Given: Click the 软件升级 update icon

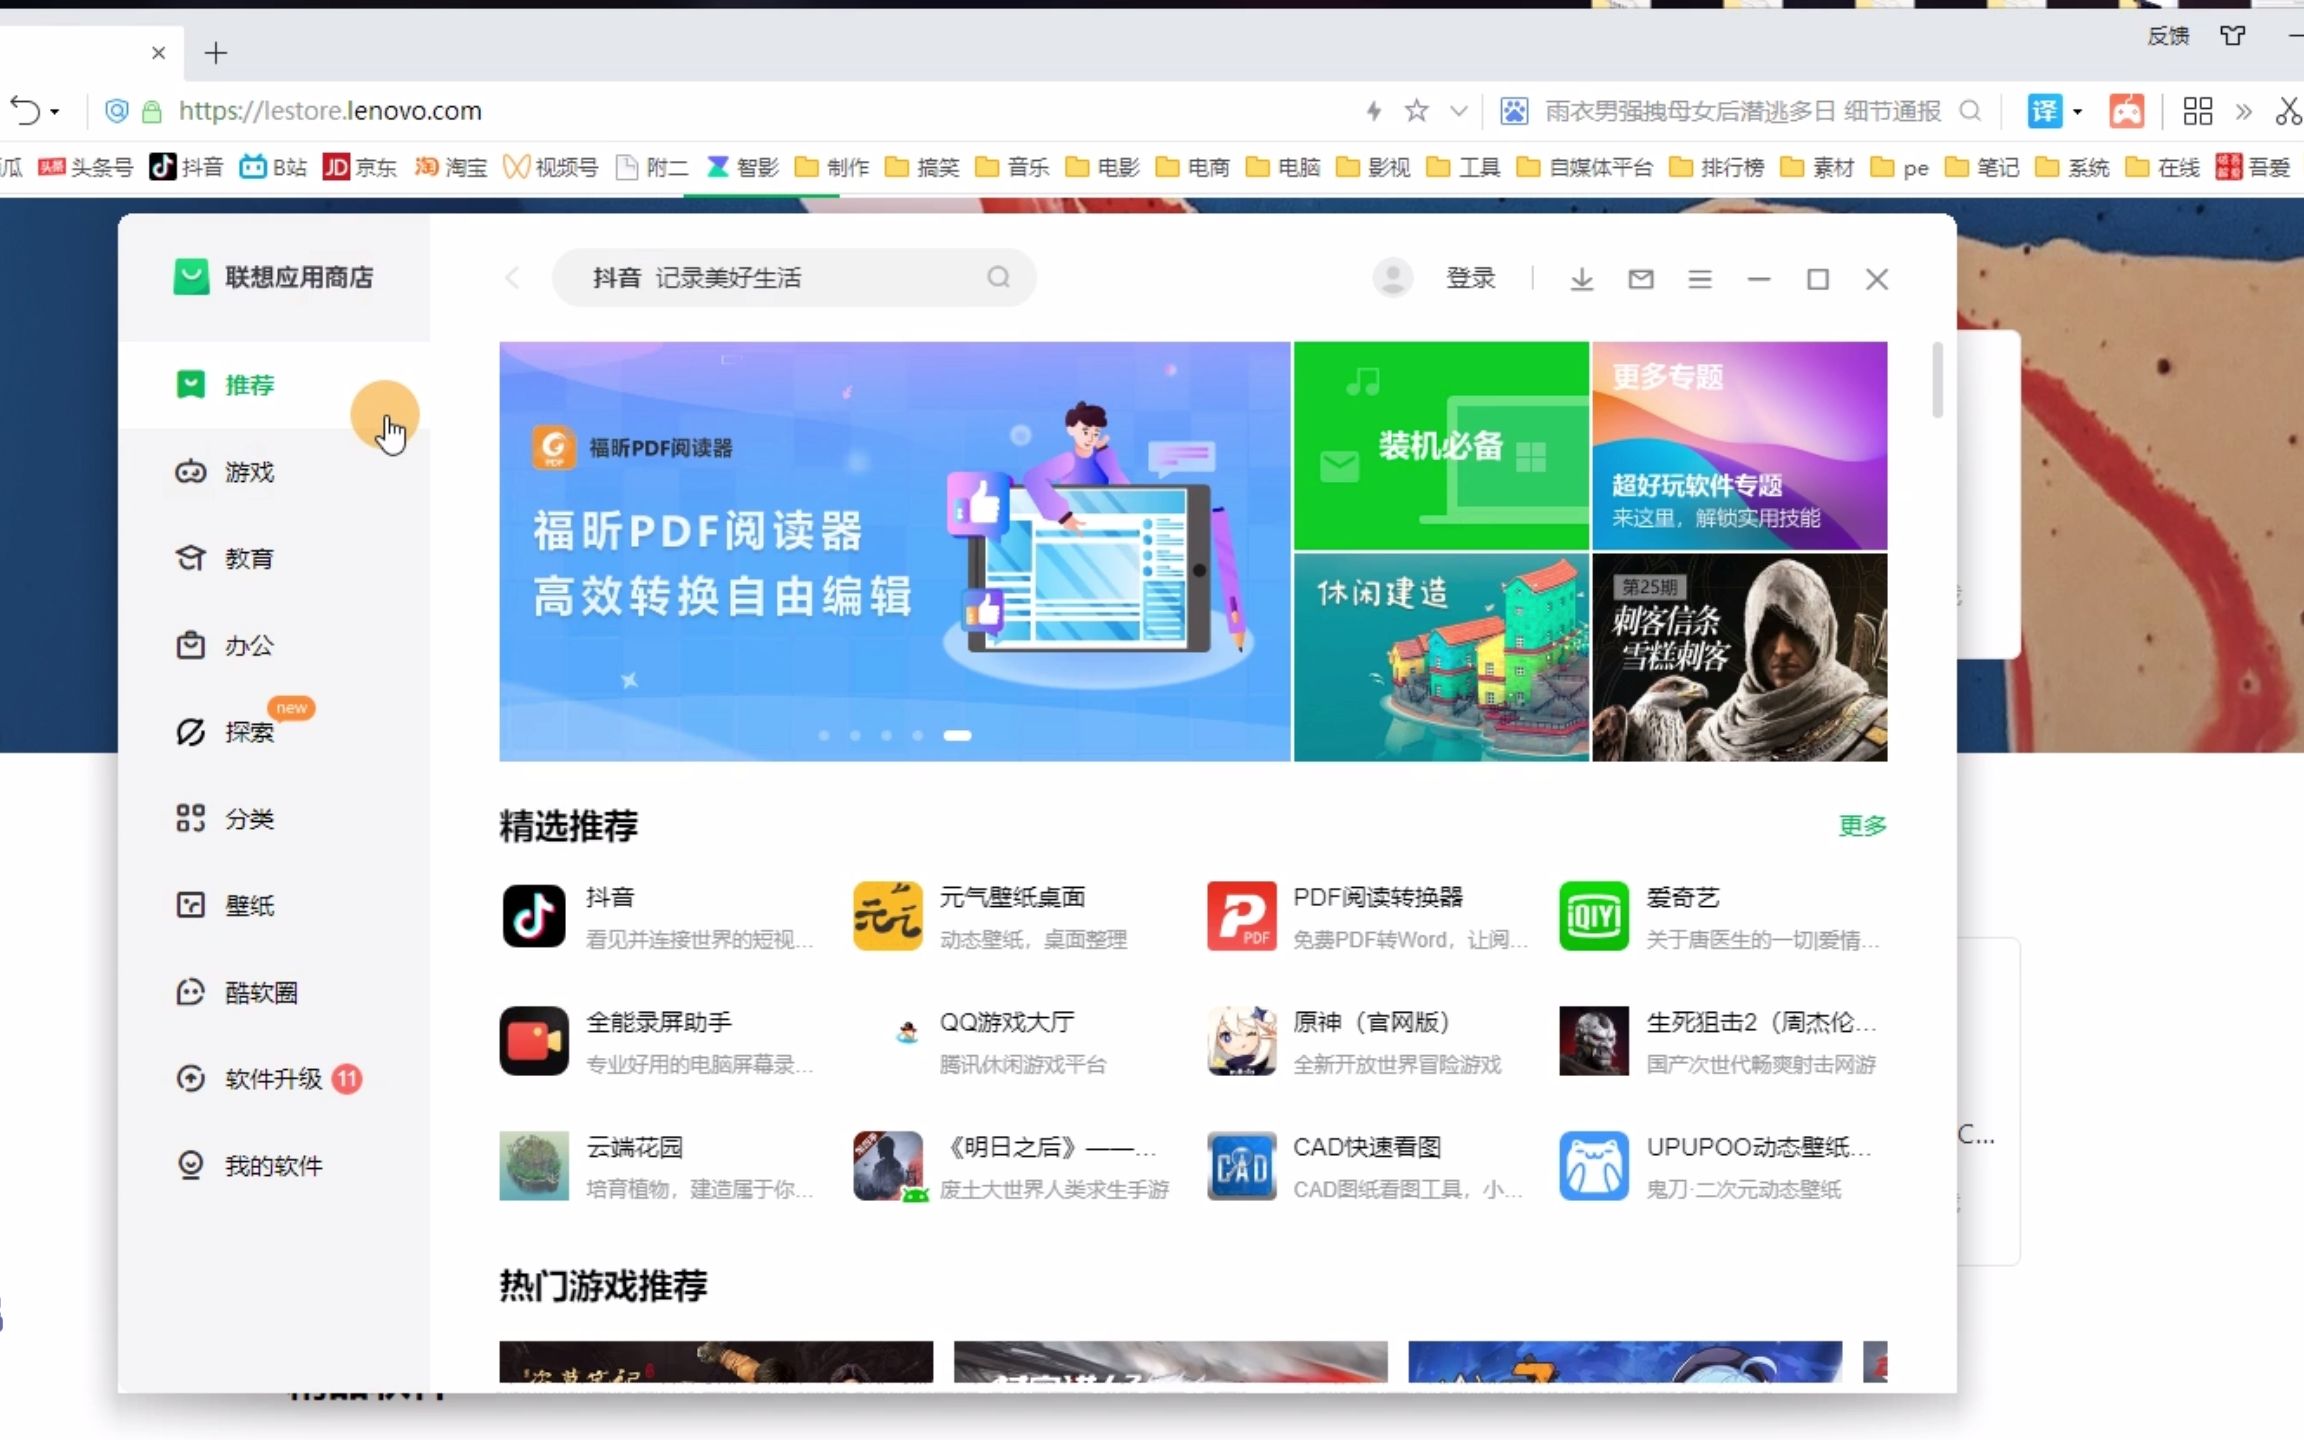Looking at the screenshot, I should click(190, 1079).
